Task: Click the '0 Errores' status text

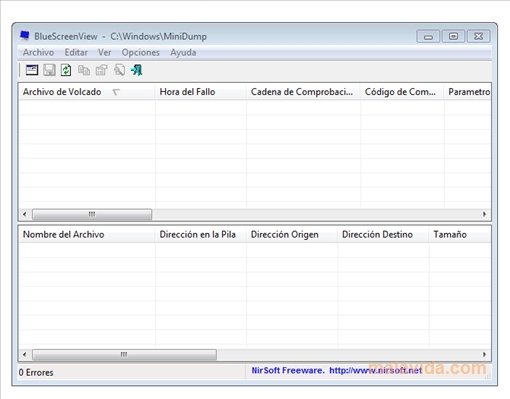Action: point(36,372)
